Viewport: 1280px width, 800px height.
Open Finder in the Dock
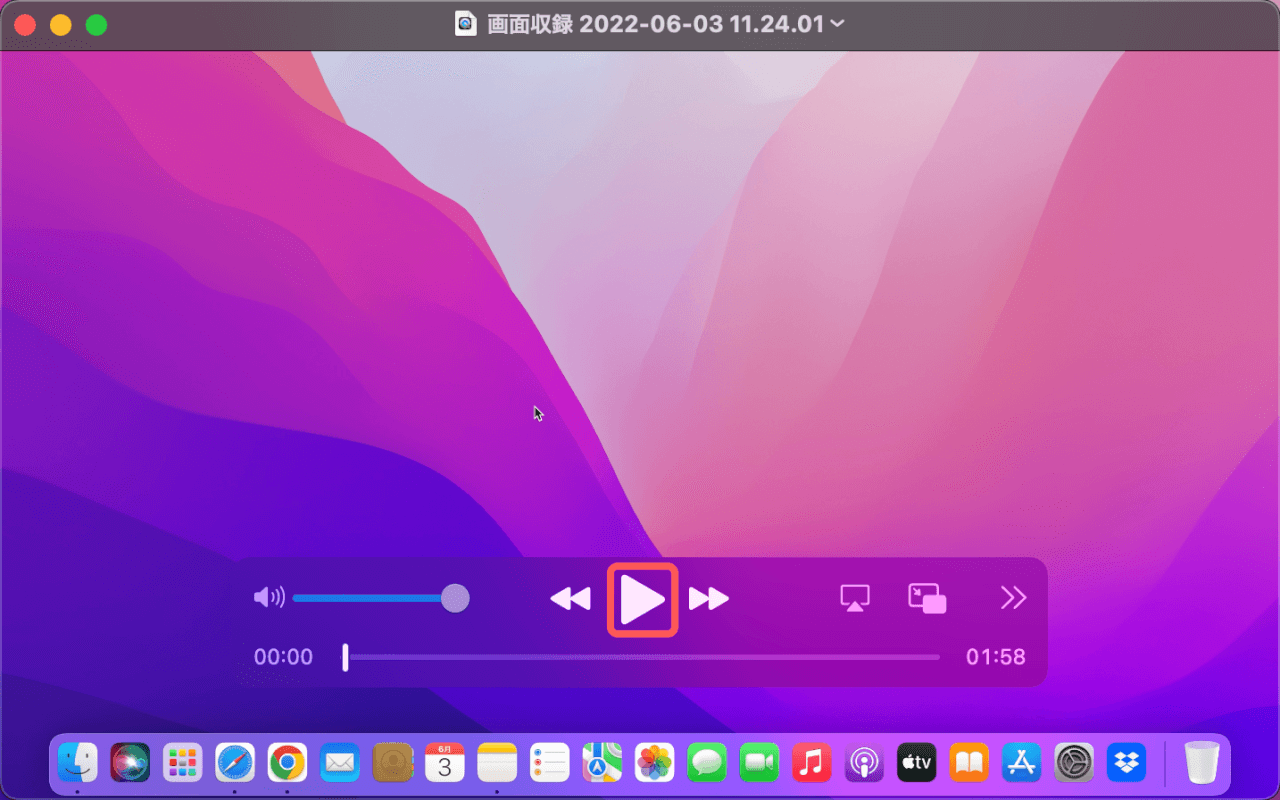point(78,763)
